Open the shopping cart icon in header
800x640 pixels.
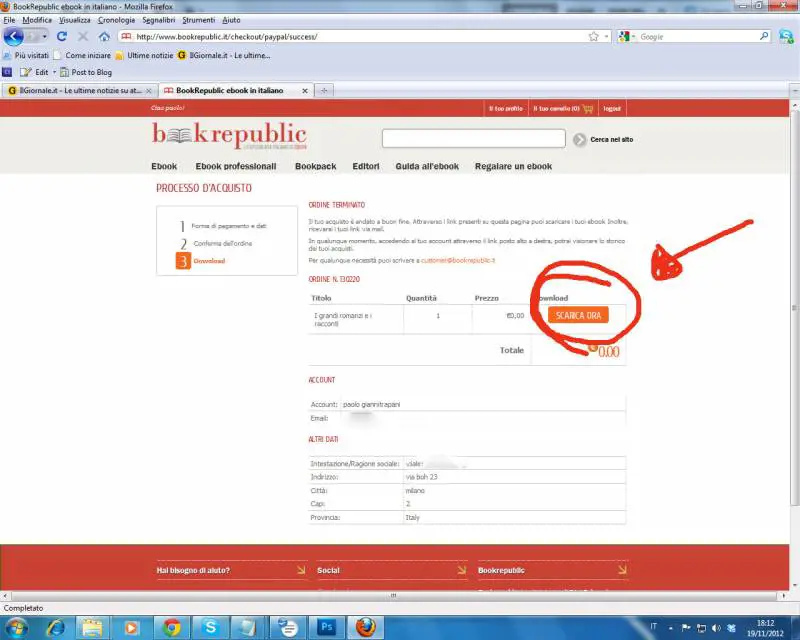click(588, 109)
